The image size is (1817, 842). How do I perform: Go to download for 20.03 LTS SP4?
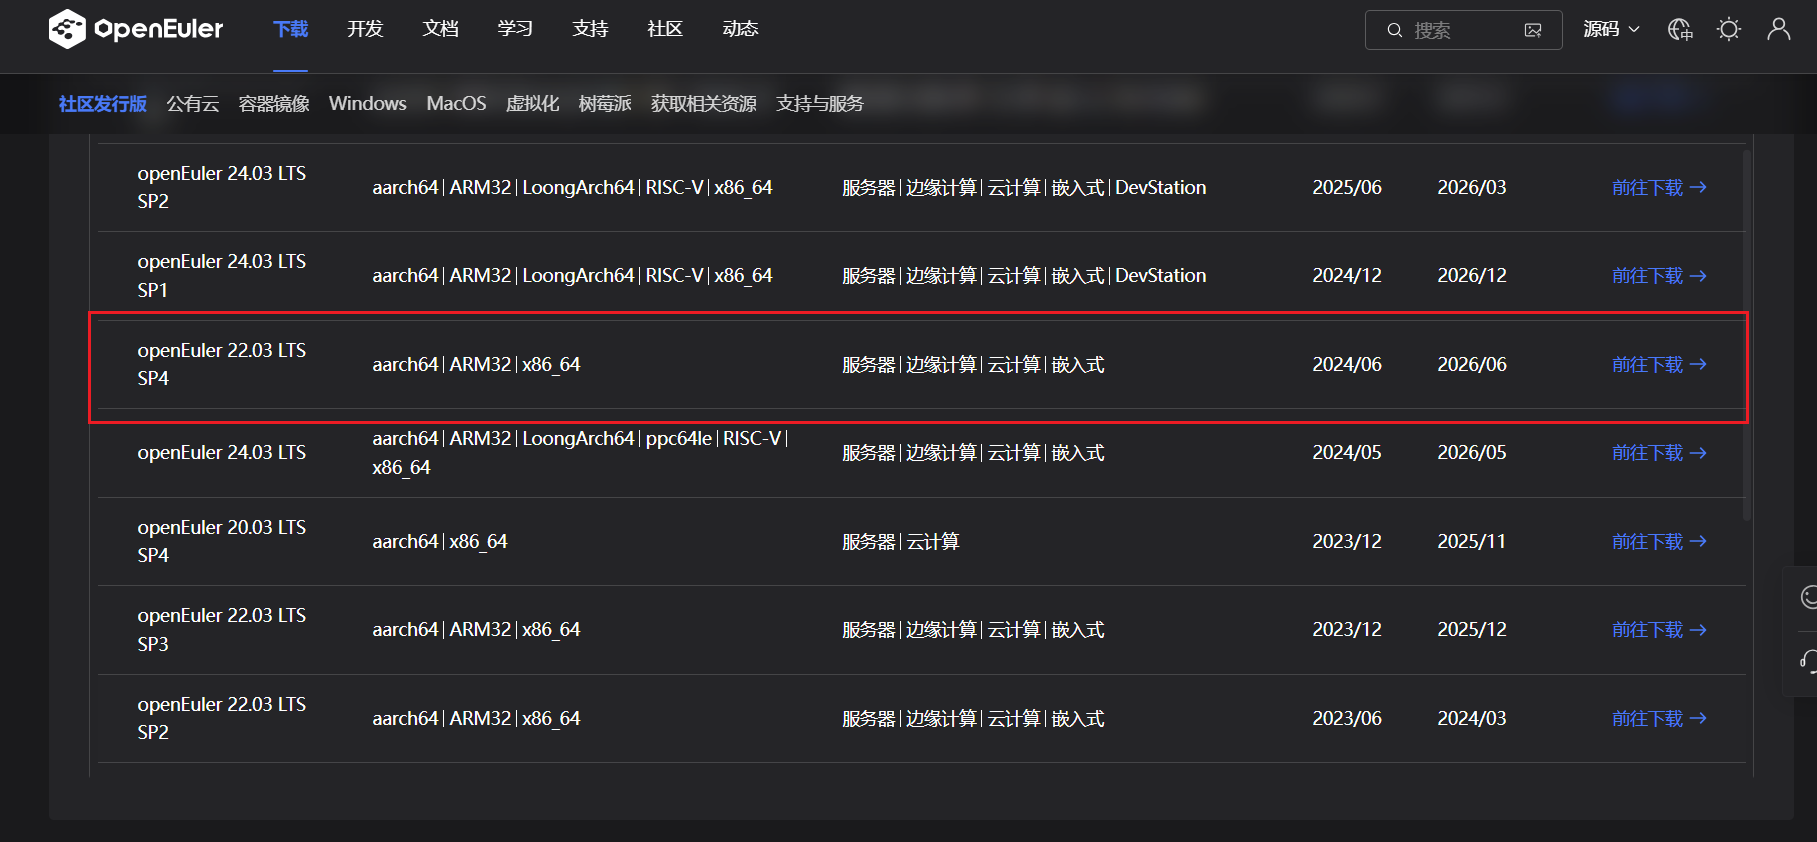(x=1659, y=542)
